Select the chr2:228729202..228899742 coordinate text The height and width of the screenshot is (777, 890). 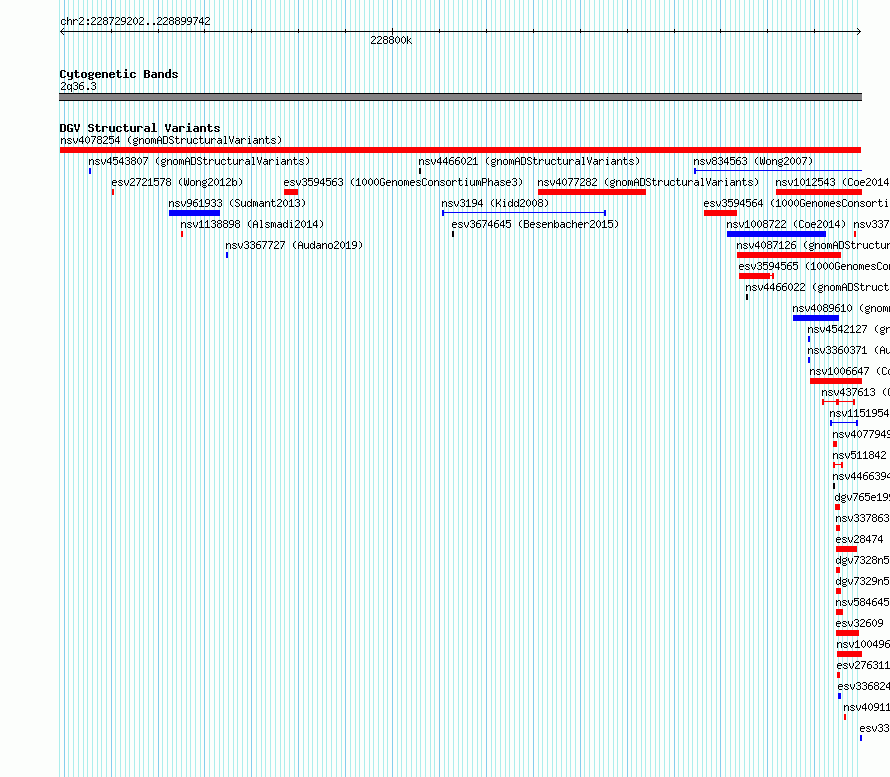[x=135, y=21]
